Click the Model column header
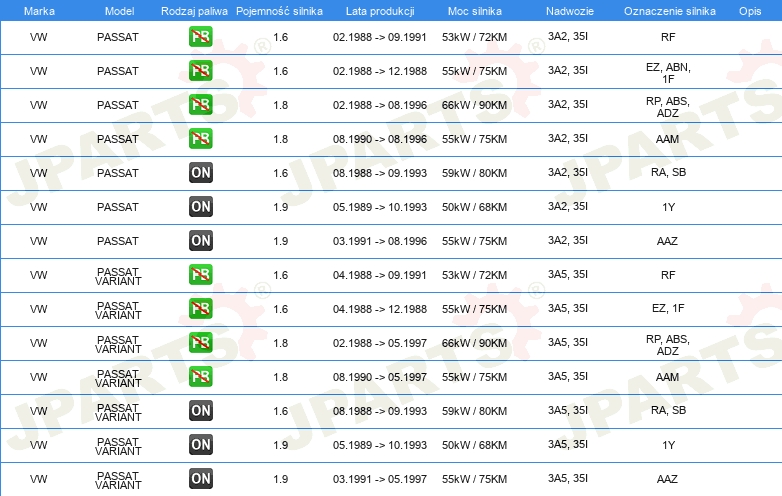Viewport: 782px width, 496px height. click(119, 11)
